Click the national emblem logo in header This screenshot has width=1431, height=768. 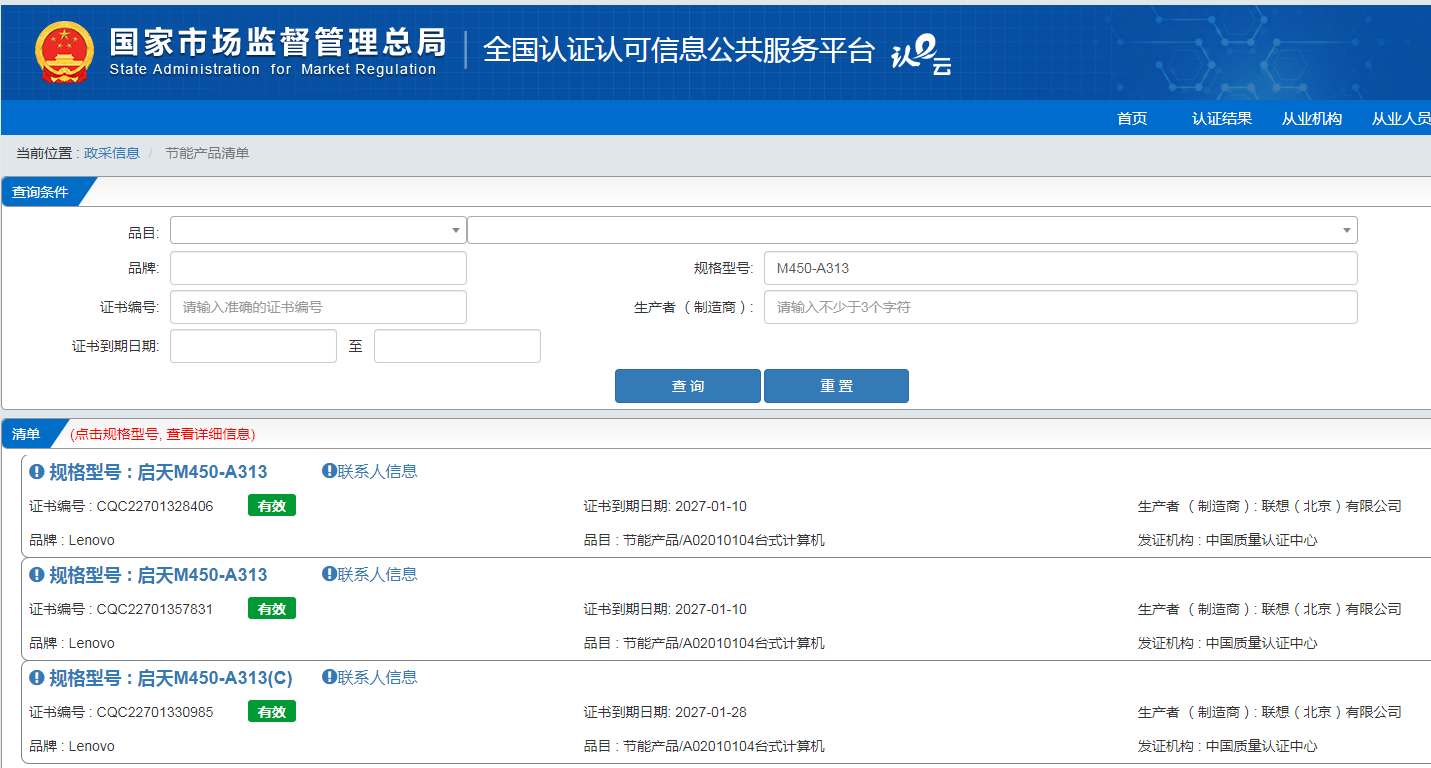[x=65, y=51]
